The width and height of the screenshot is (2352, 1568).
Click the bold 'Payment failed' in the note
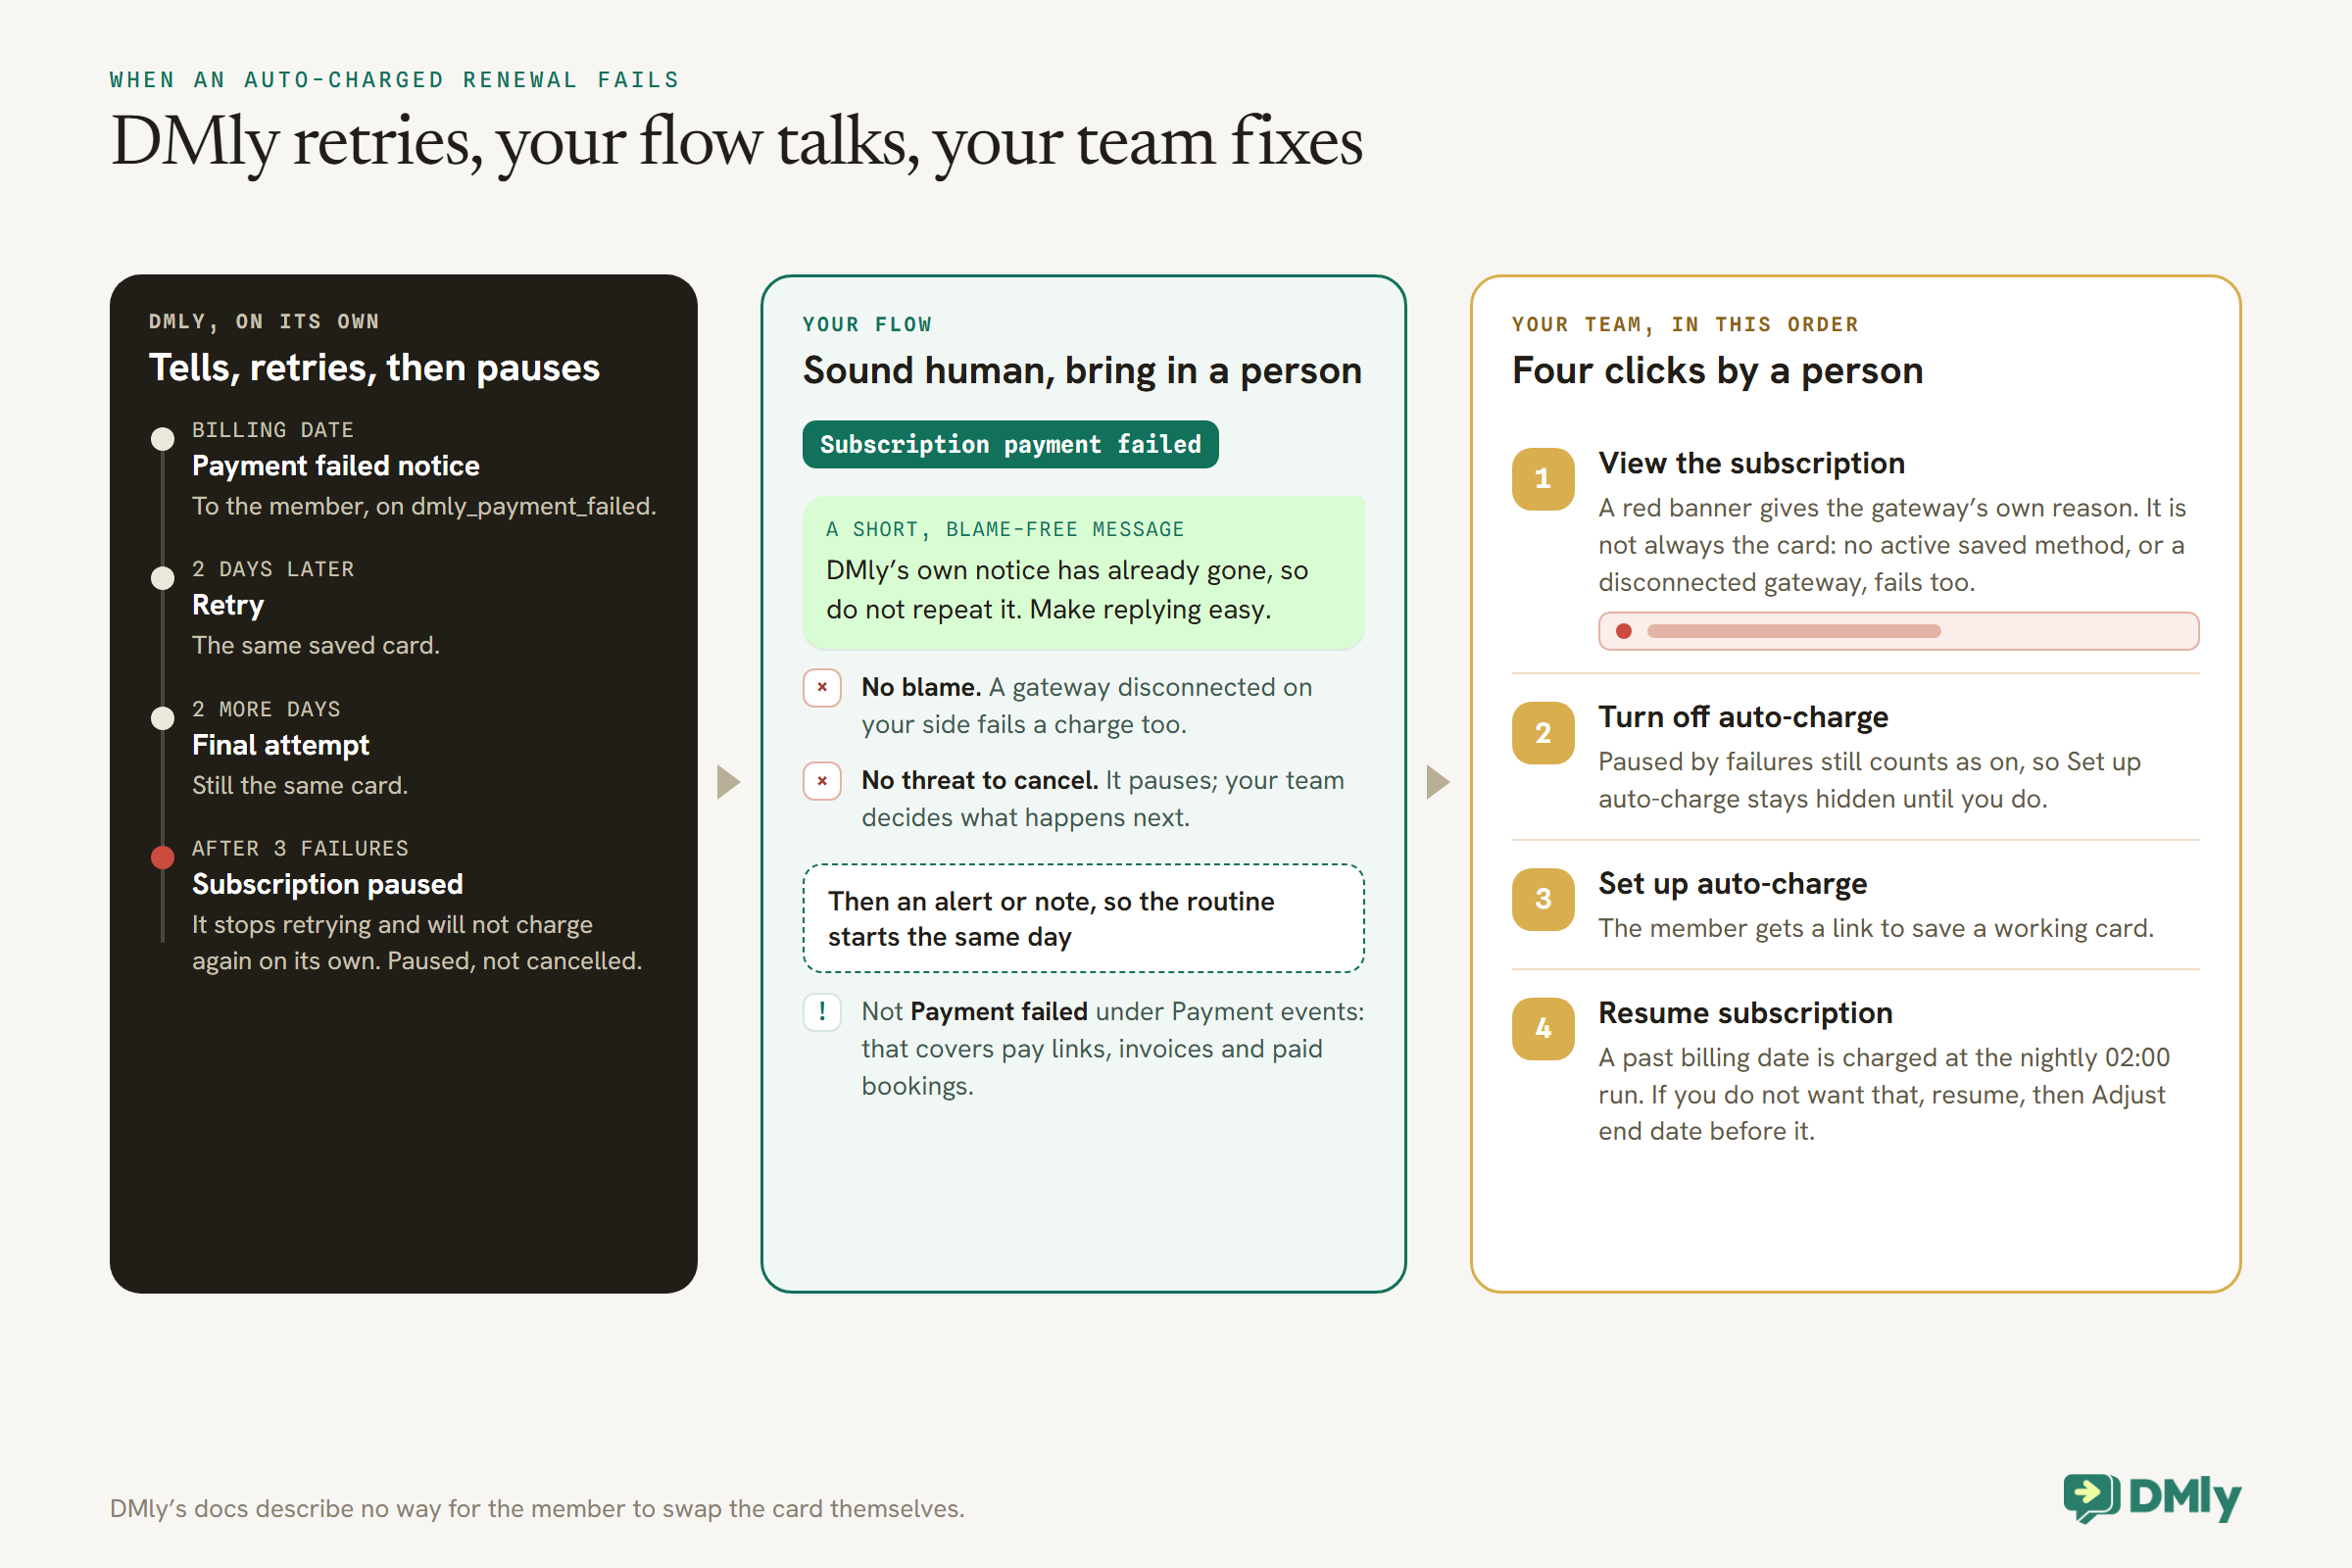click(999, 1012)
